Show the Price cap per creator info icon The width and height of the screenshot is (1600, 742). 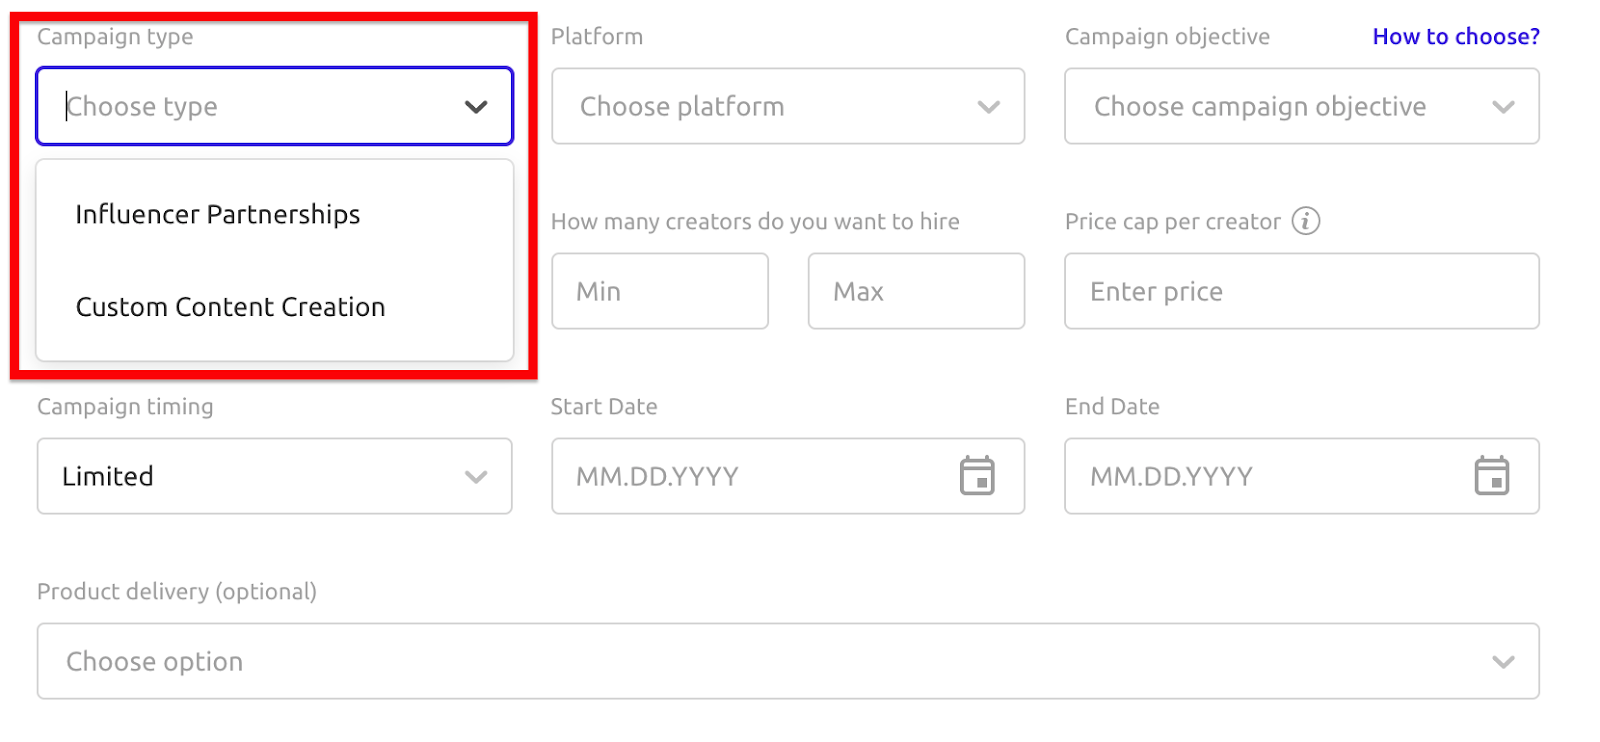pos(1305,220)
